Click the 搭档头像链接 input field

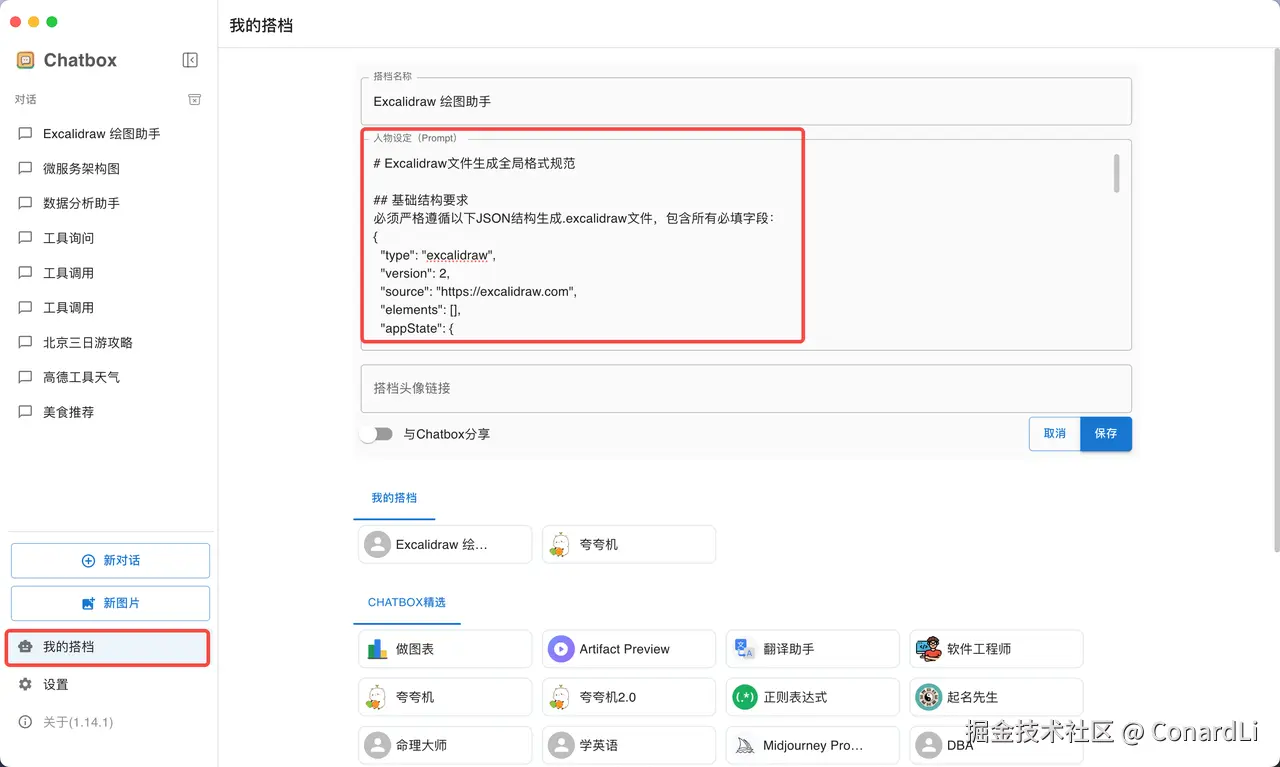(x=746, y=388)
